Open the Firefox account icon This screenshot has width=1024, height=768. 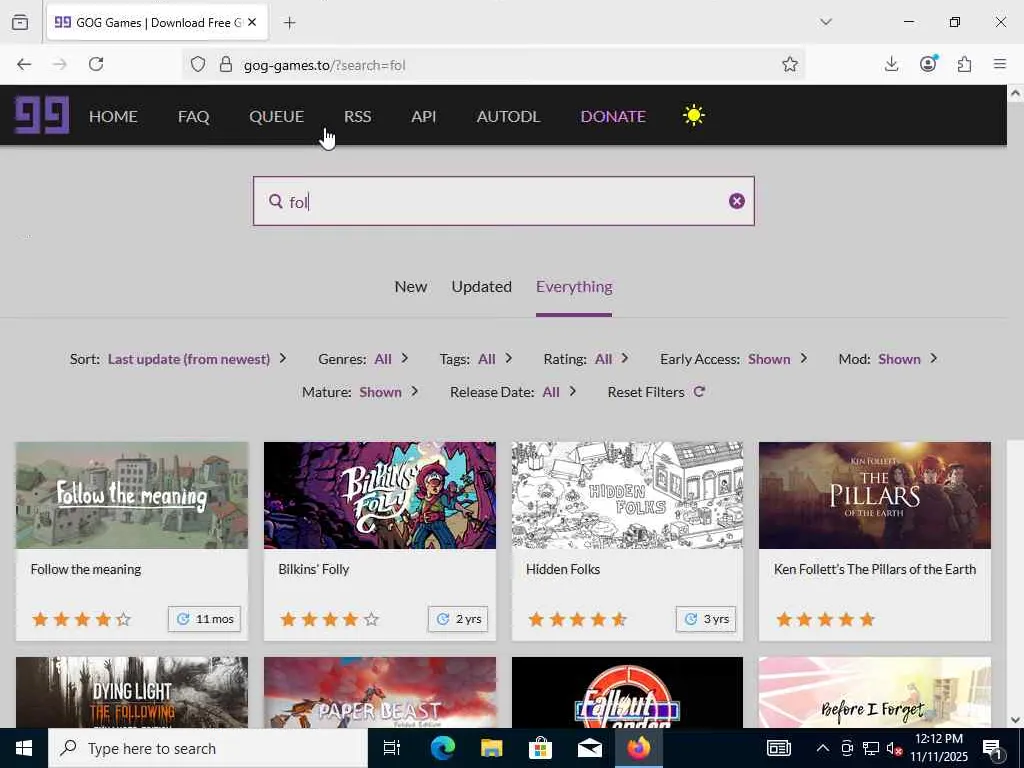point(928,63)
